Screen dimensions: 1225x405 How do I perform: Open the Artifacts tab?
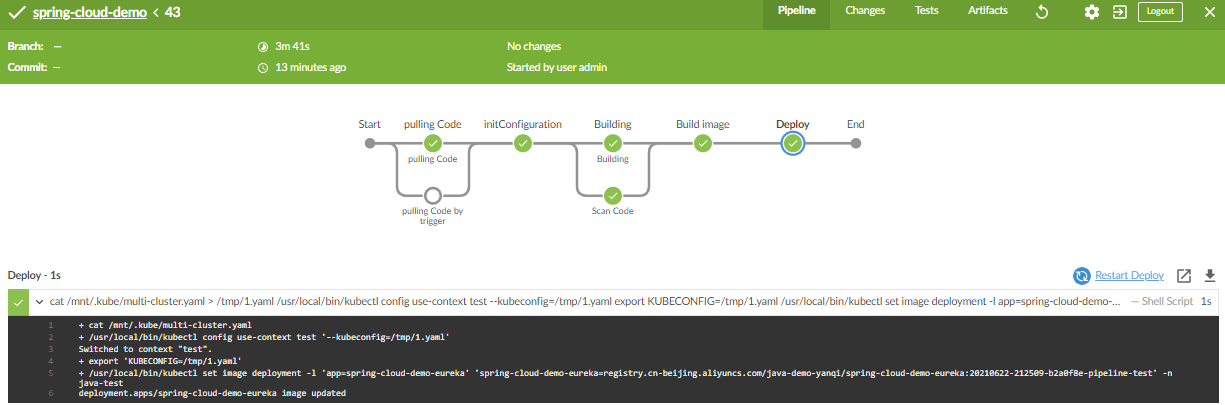pyautogui.click(x=988, y=11)
